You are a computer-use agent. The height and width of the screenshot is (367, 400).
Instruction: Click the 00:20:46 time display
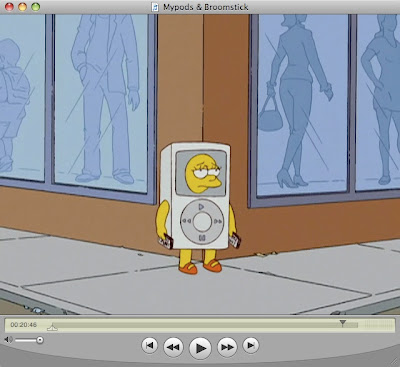pos(23,324)
